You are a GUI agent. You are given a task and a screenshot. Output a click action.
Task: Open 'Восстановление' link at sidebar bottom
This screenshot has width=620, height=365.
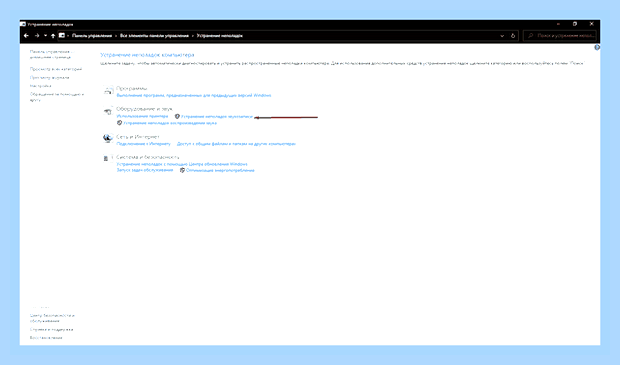click(x=46, y=338)
